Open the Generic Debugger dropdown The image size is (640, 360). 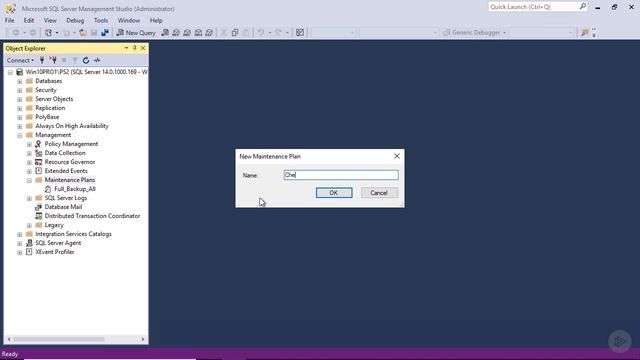click(x=504, y=33)
